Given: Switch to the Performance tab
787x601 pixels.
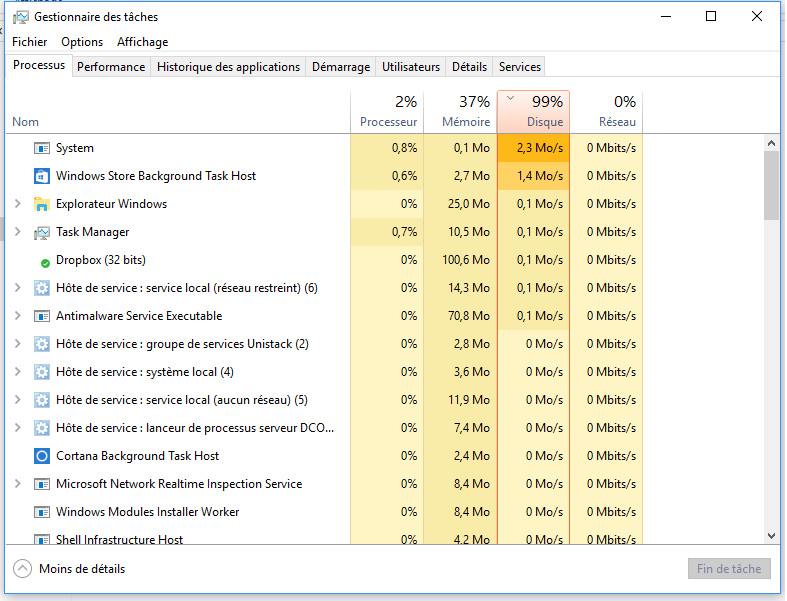Looking at the screenshot, I should [111, 67].
